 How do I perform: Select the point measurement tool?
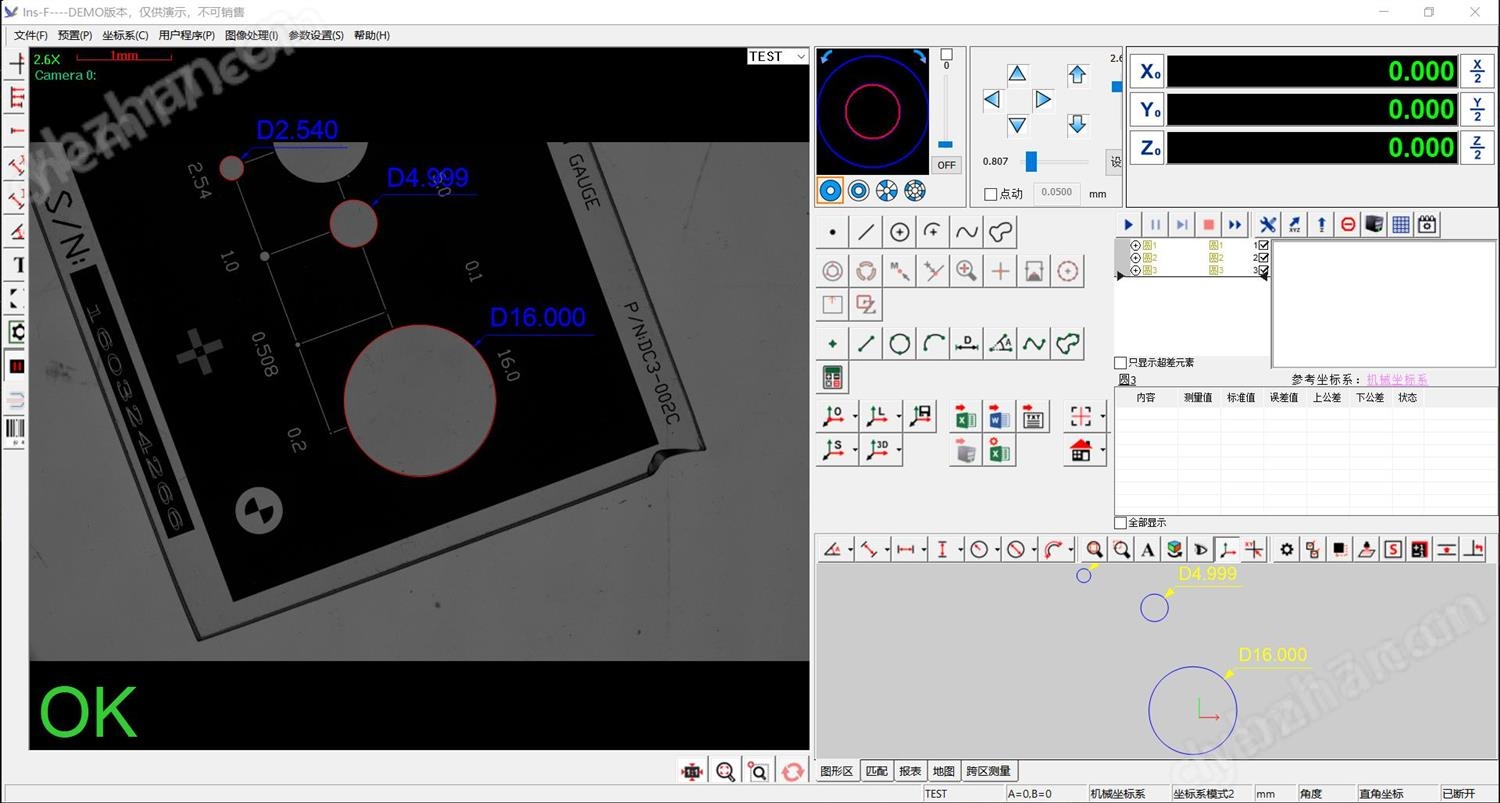(833, 232)
